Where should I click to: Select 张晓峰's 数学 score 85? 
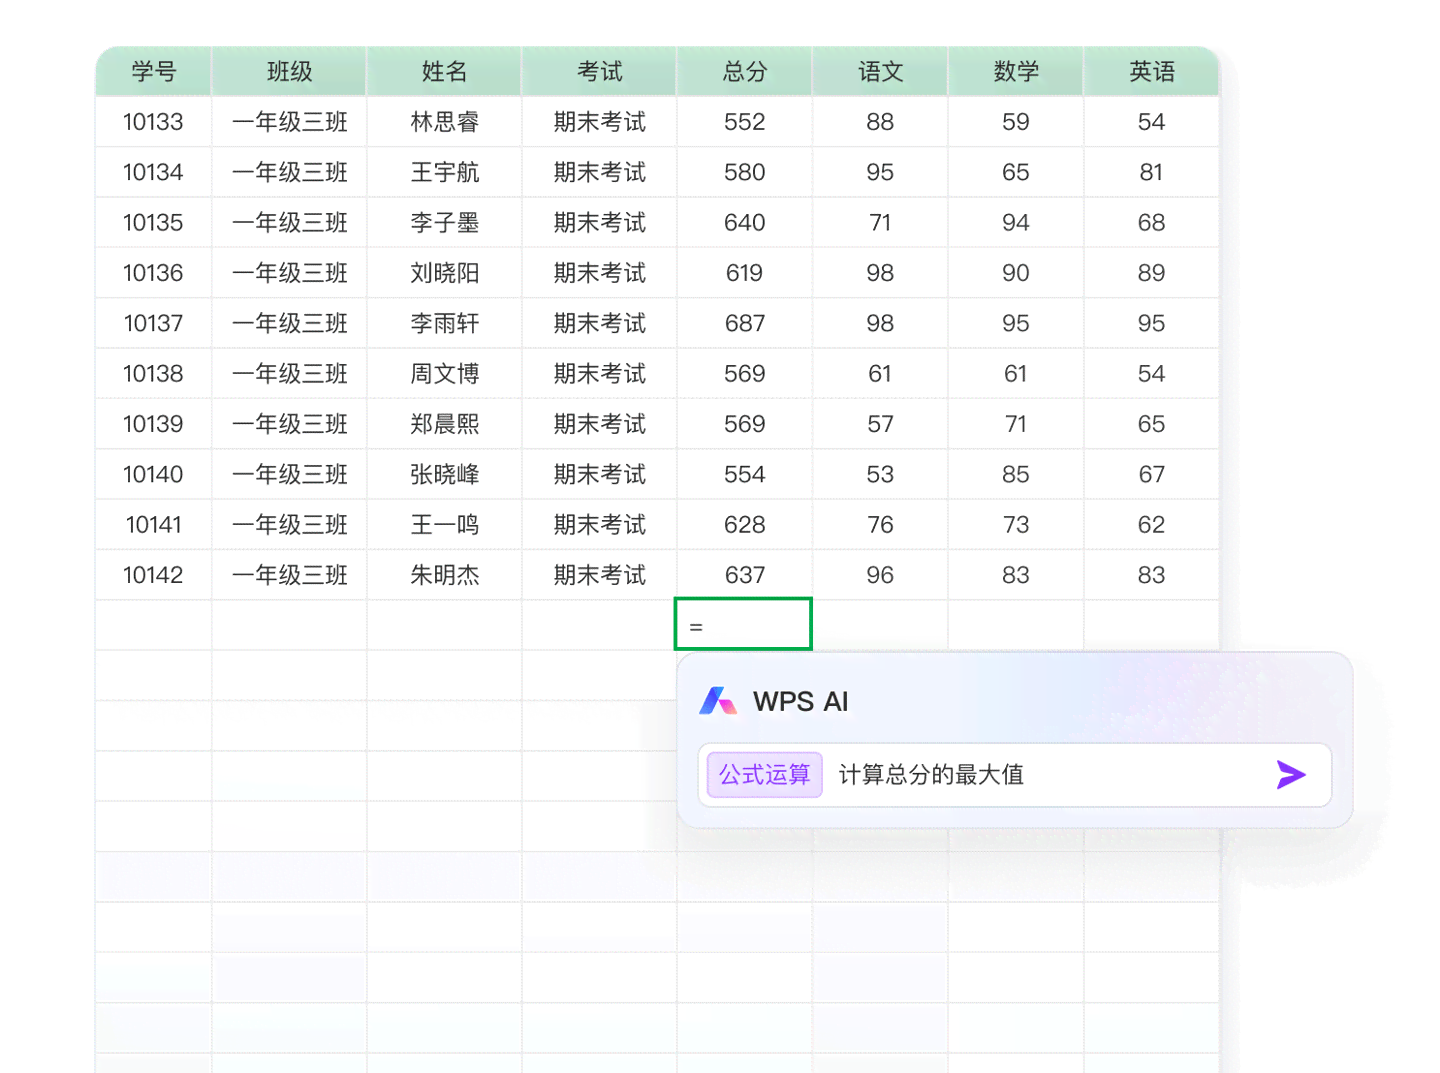[1016, 474]
